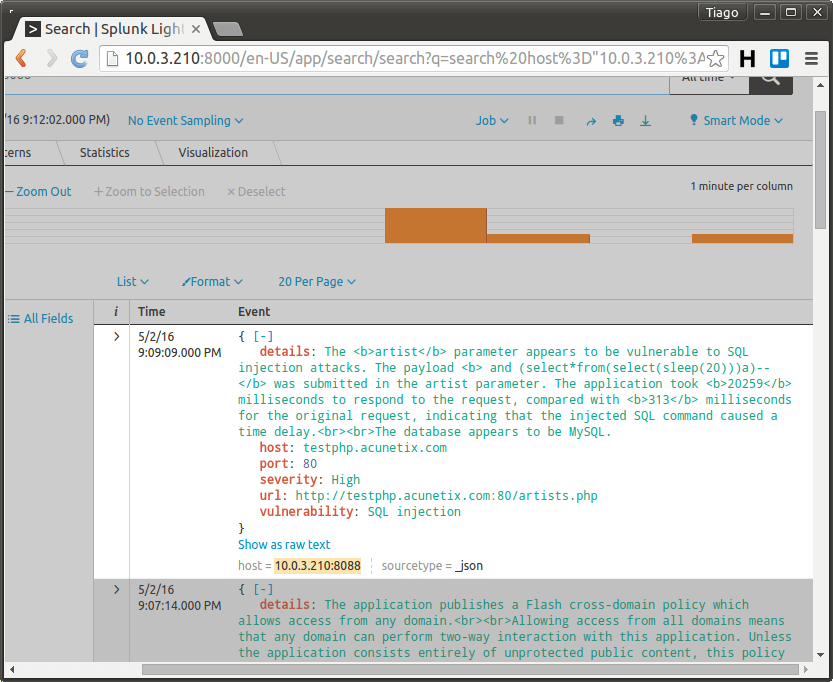Open the Format dropdown
833x682 pixels.
click(x=212, y=282)
